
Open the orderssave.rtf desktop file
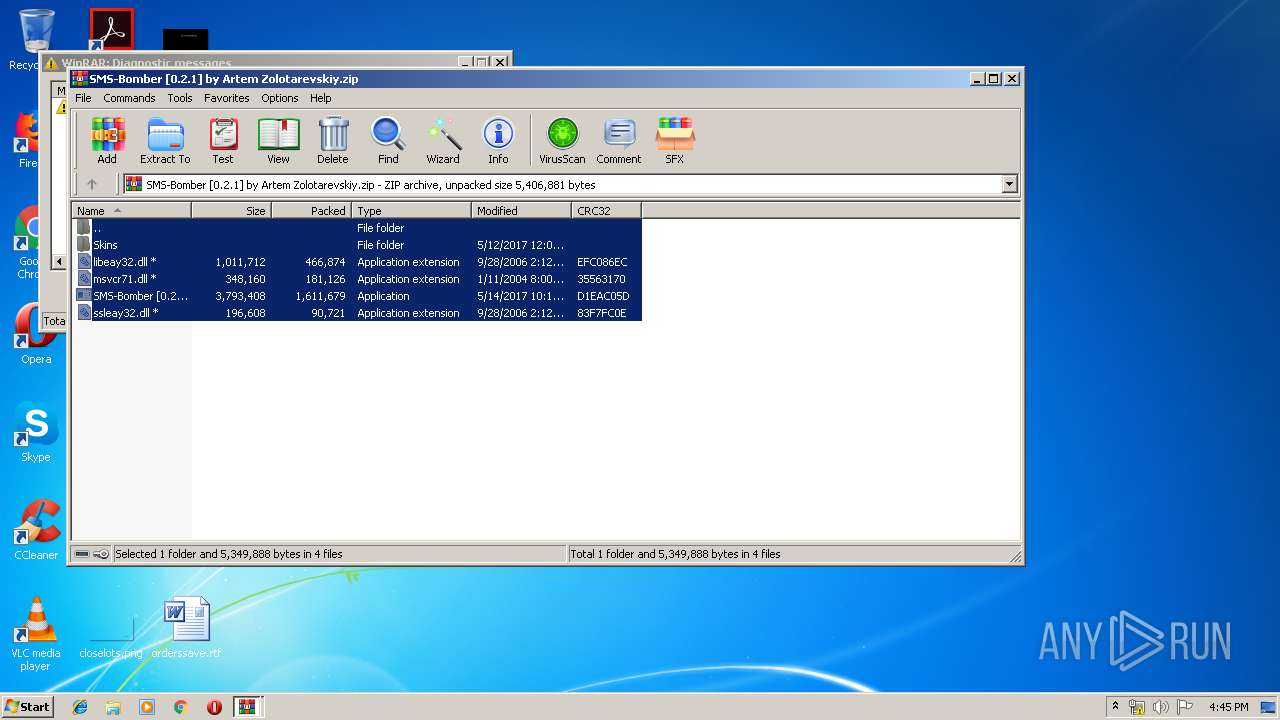click(x=186, y=628)
